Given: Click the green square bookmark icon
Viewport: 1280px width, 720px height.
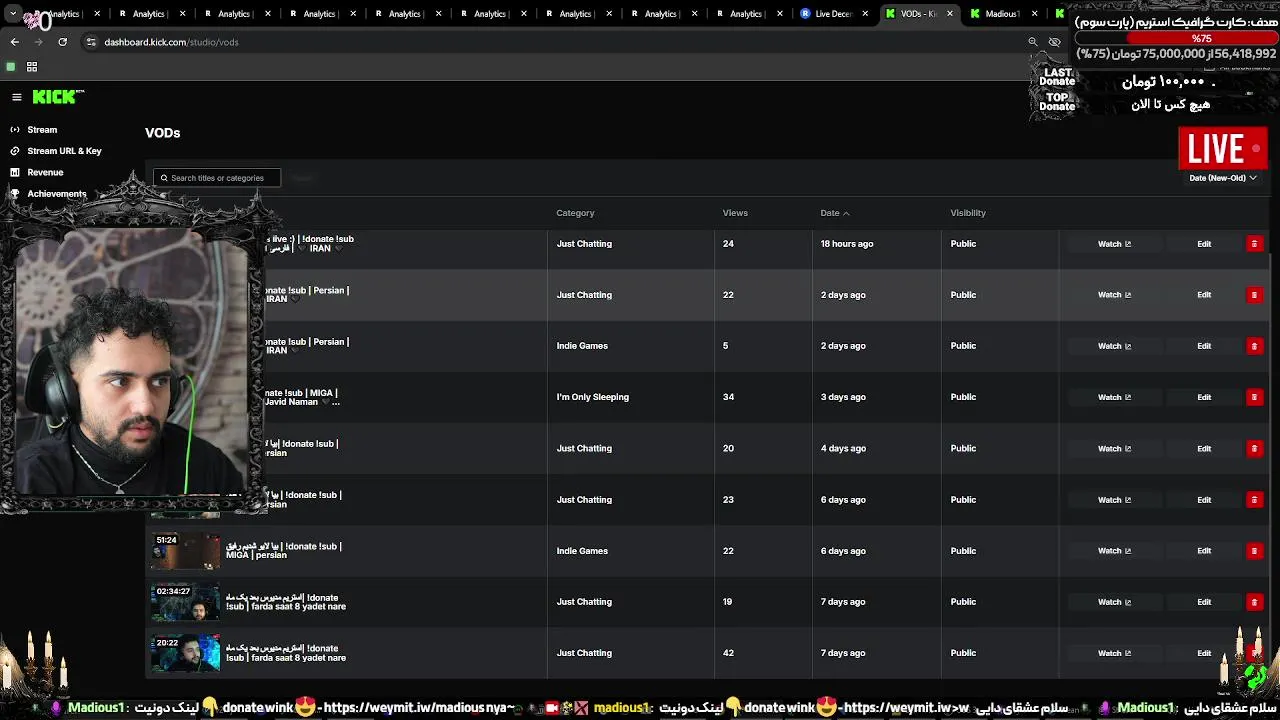Looking at the screenshot, I should point(11,67).
